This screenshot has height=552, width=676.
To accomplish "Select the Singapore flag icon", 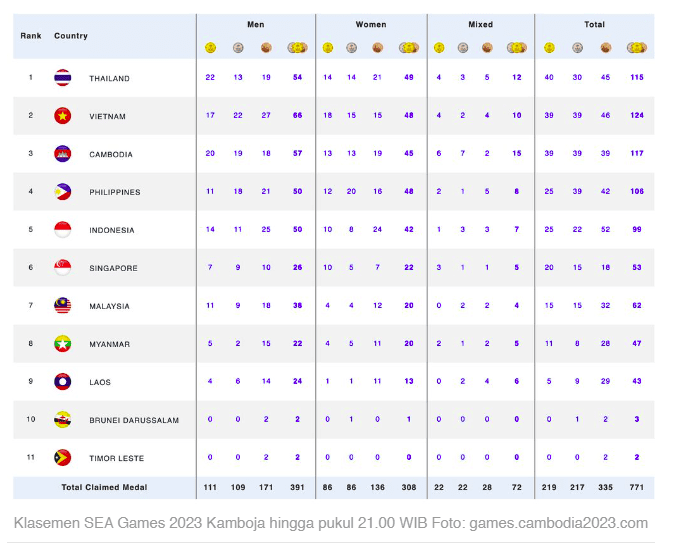I will coord(62,268).
